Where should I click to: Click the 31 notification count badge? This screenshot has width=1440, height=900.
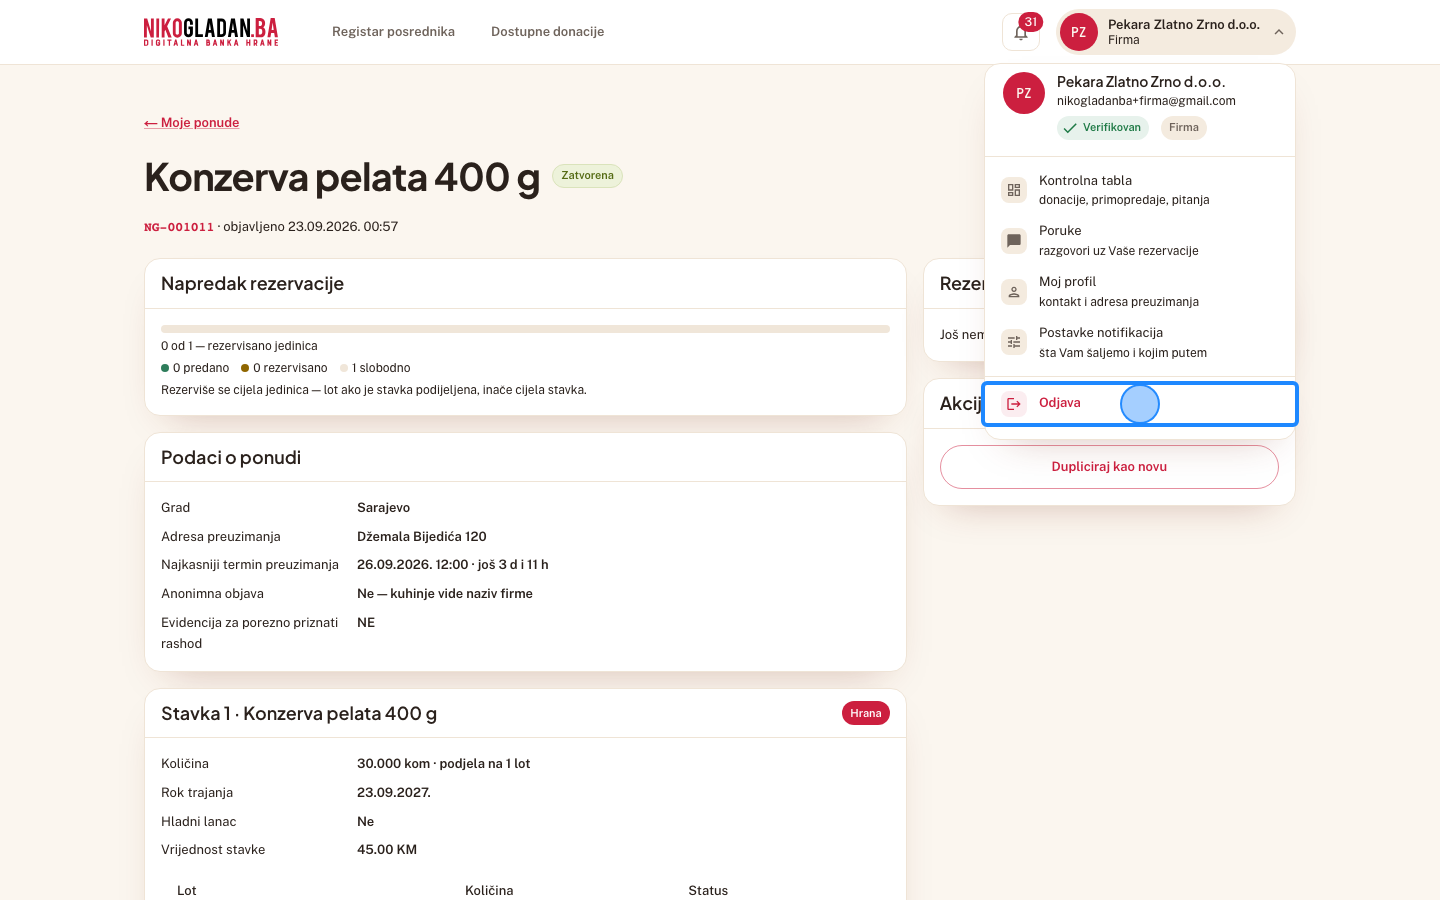coord(1030,22)
